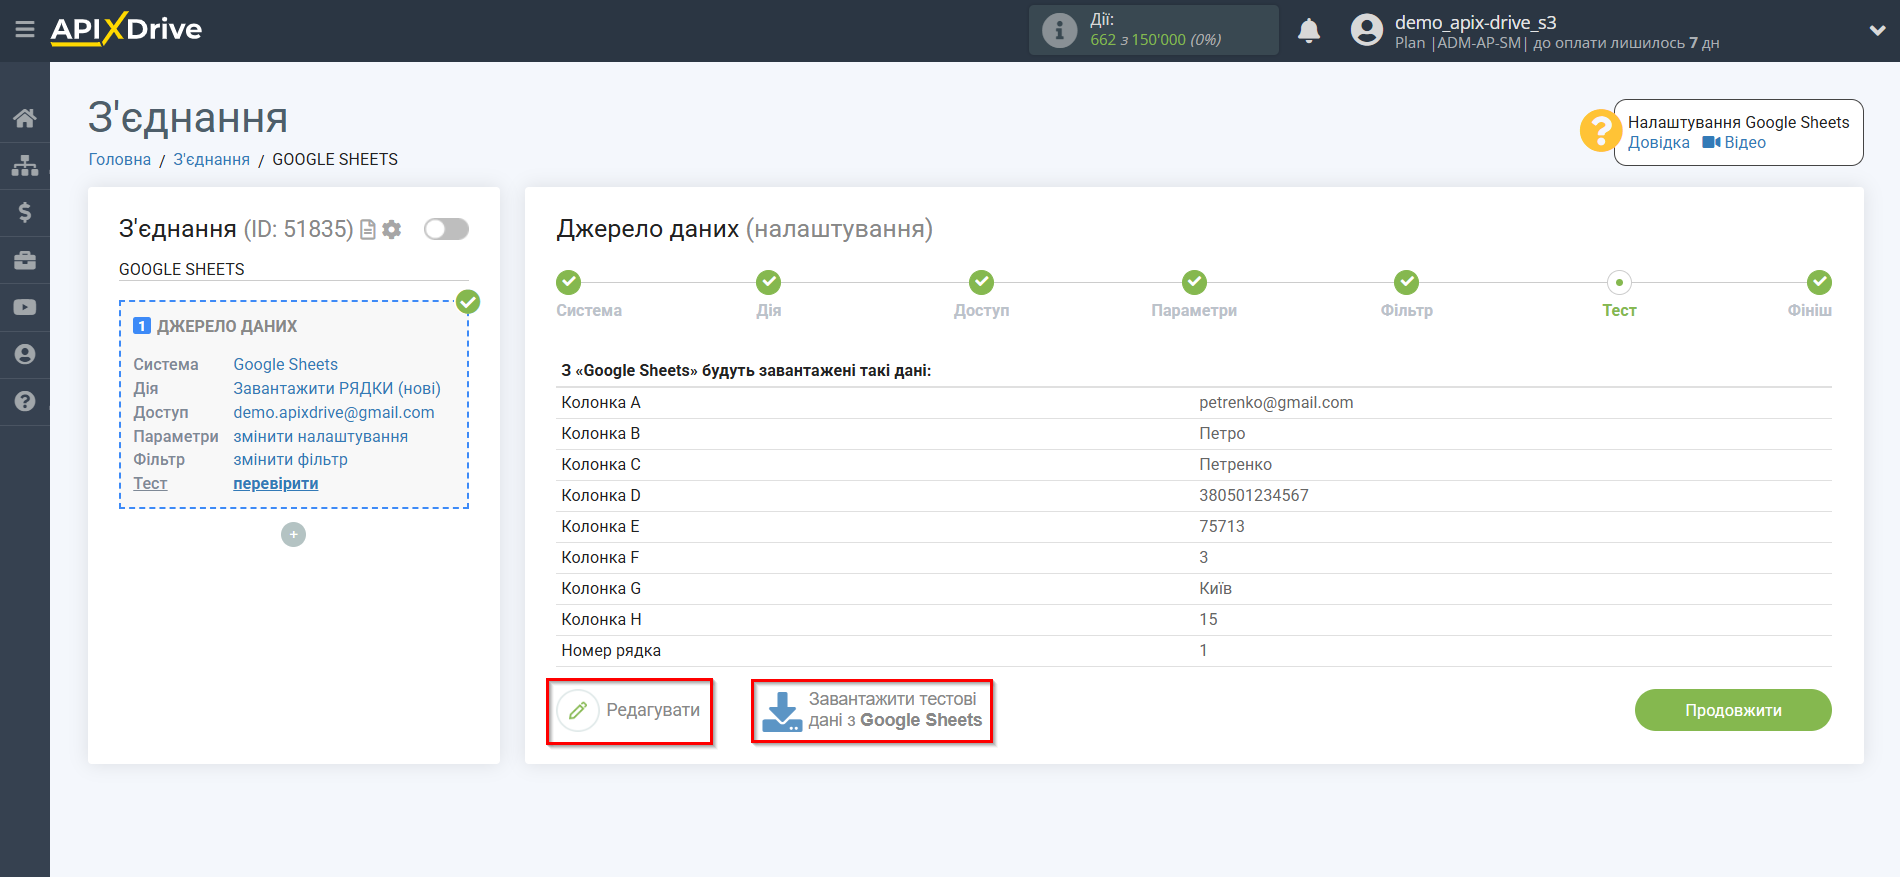Click the ДЖЕРЕЛО ДАНИХ block header
Screen dimensions: 1900x877
click(227, 326)
